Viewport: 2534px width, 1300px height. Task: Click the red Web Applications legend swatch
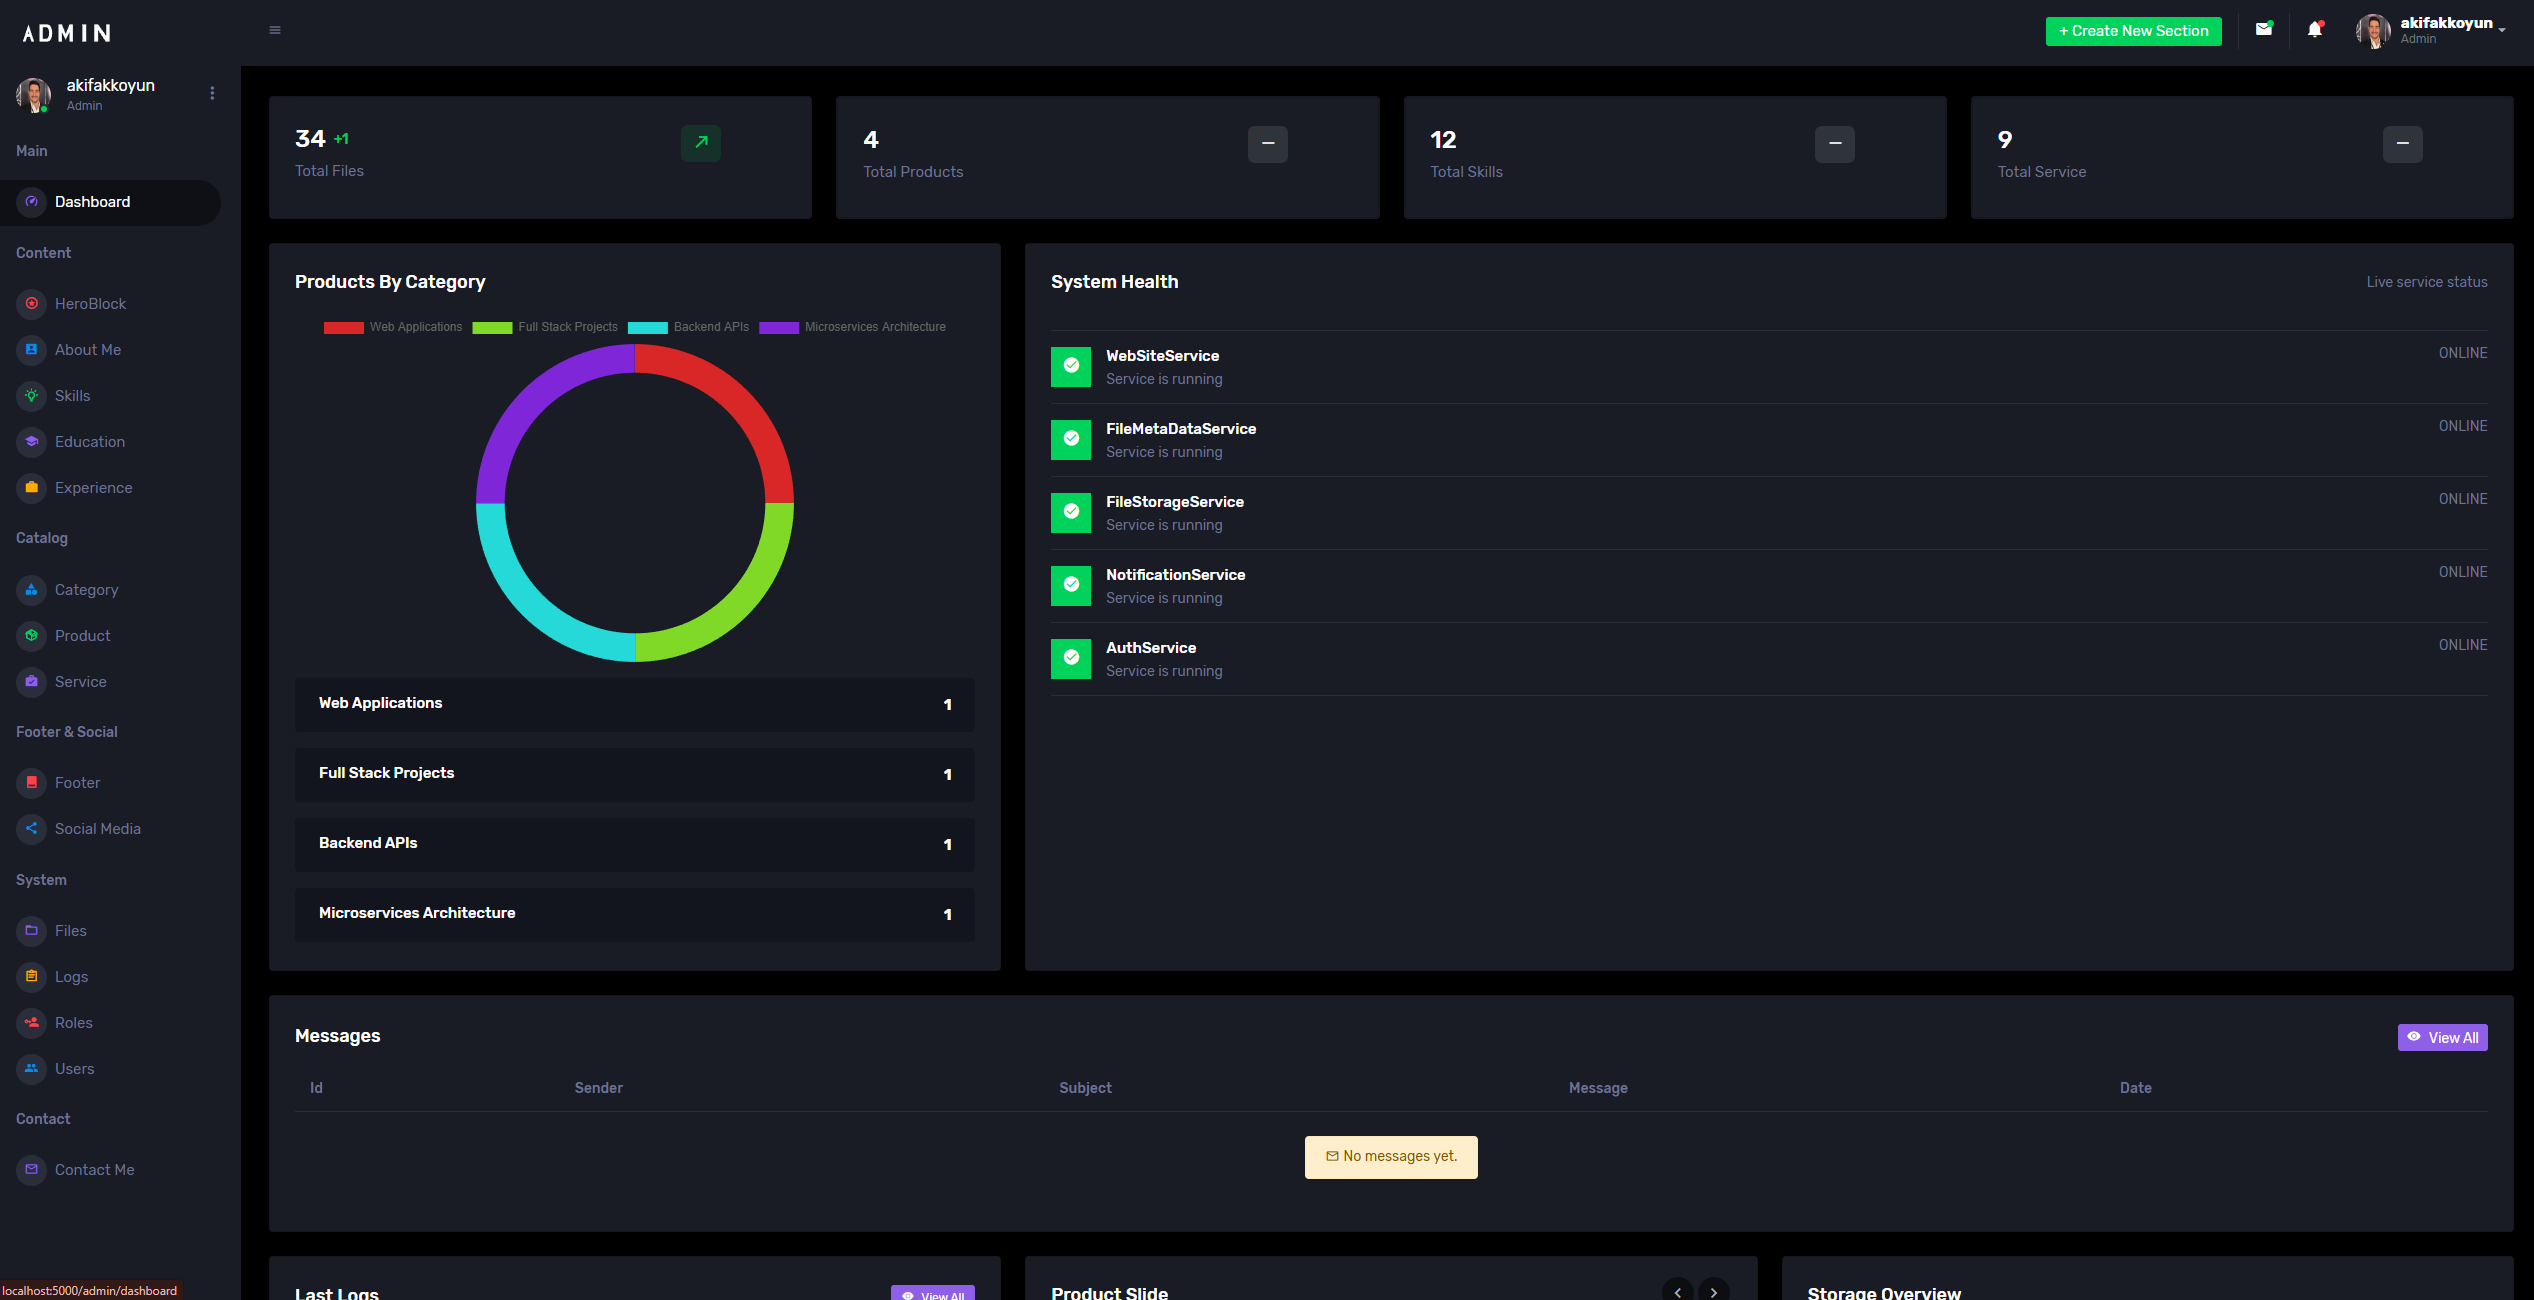click(x=344, y=327)
